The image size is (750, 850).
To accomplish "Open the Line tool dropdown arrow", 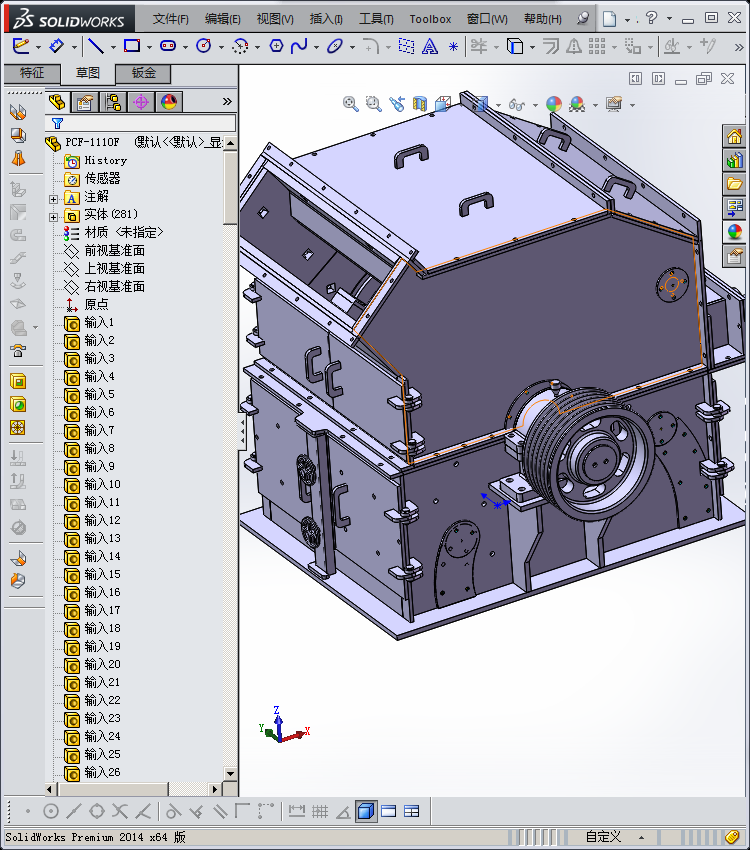I will pyautogui.click(x=113, y=48).
